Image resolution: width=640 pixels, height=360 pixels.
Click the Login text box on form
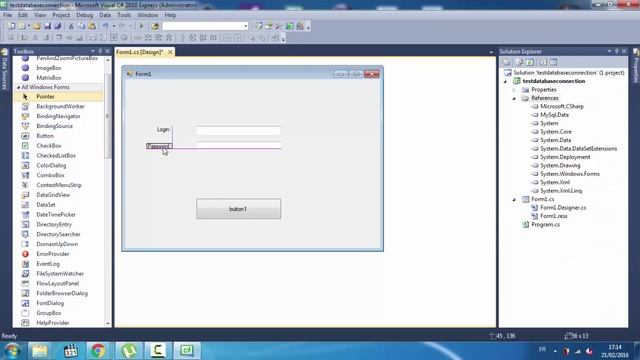(238, 131)
